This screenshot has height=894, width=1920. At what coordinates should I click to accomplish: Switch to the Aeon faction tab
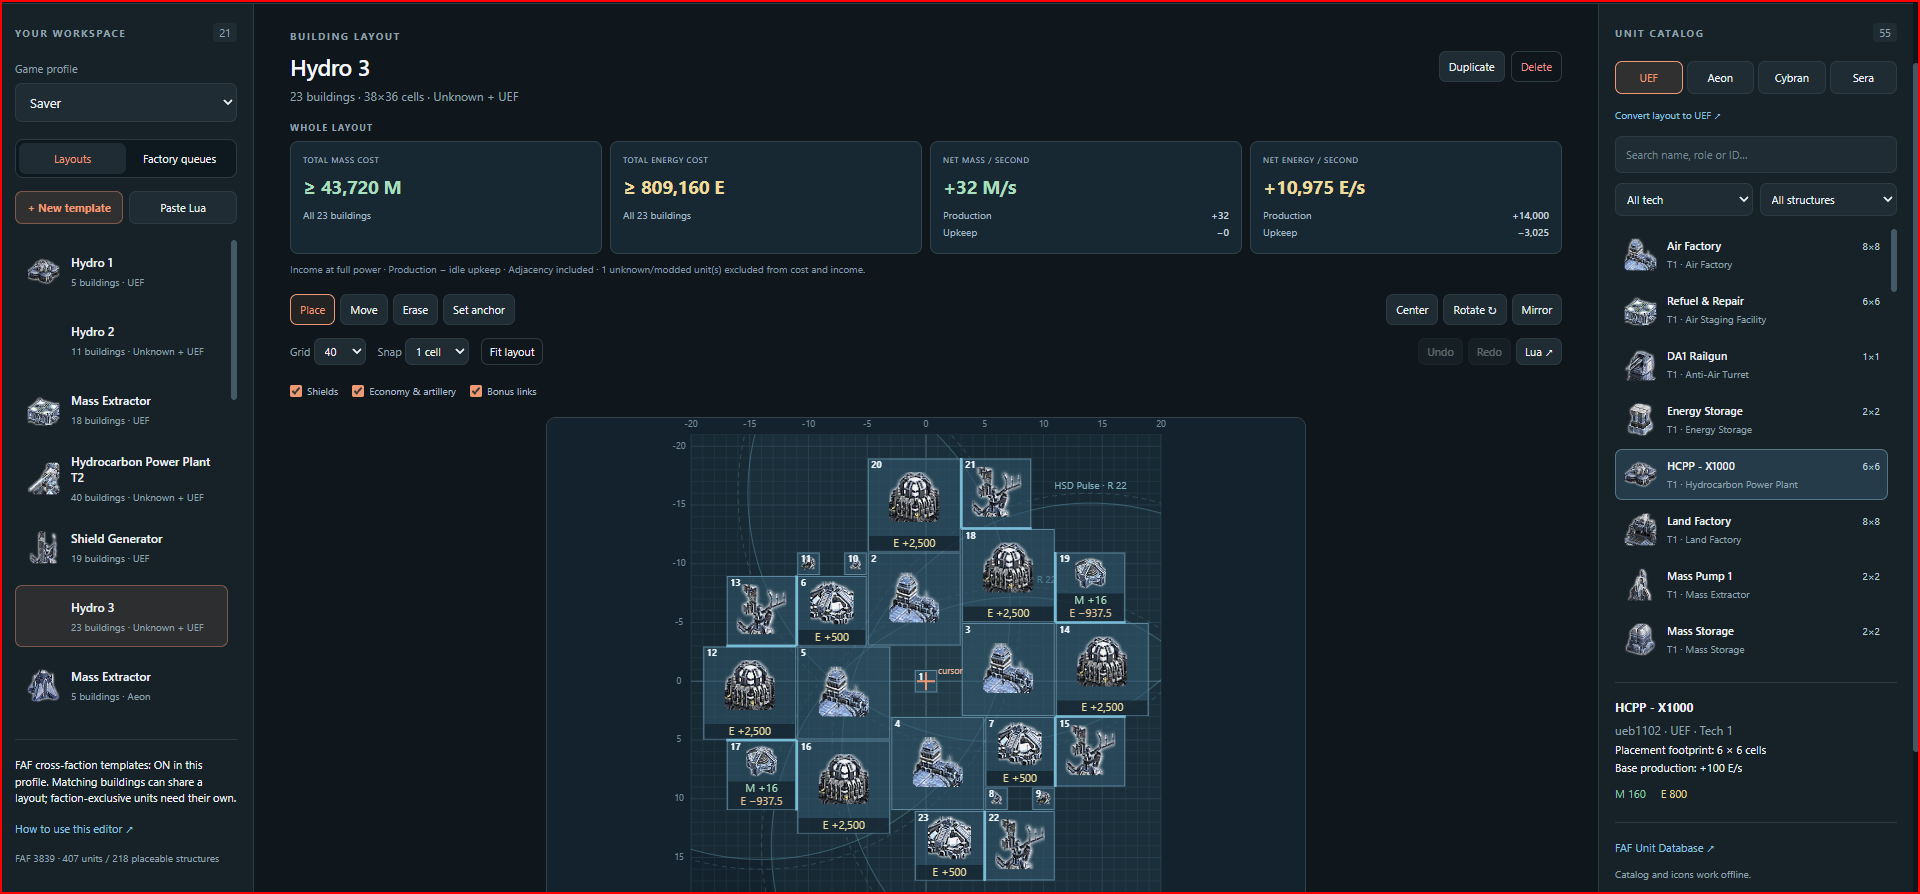click(1720, 78)
